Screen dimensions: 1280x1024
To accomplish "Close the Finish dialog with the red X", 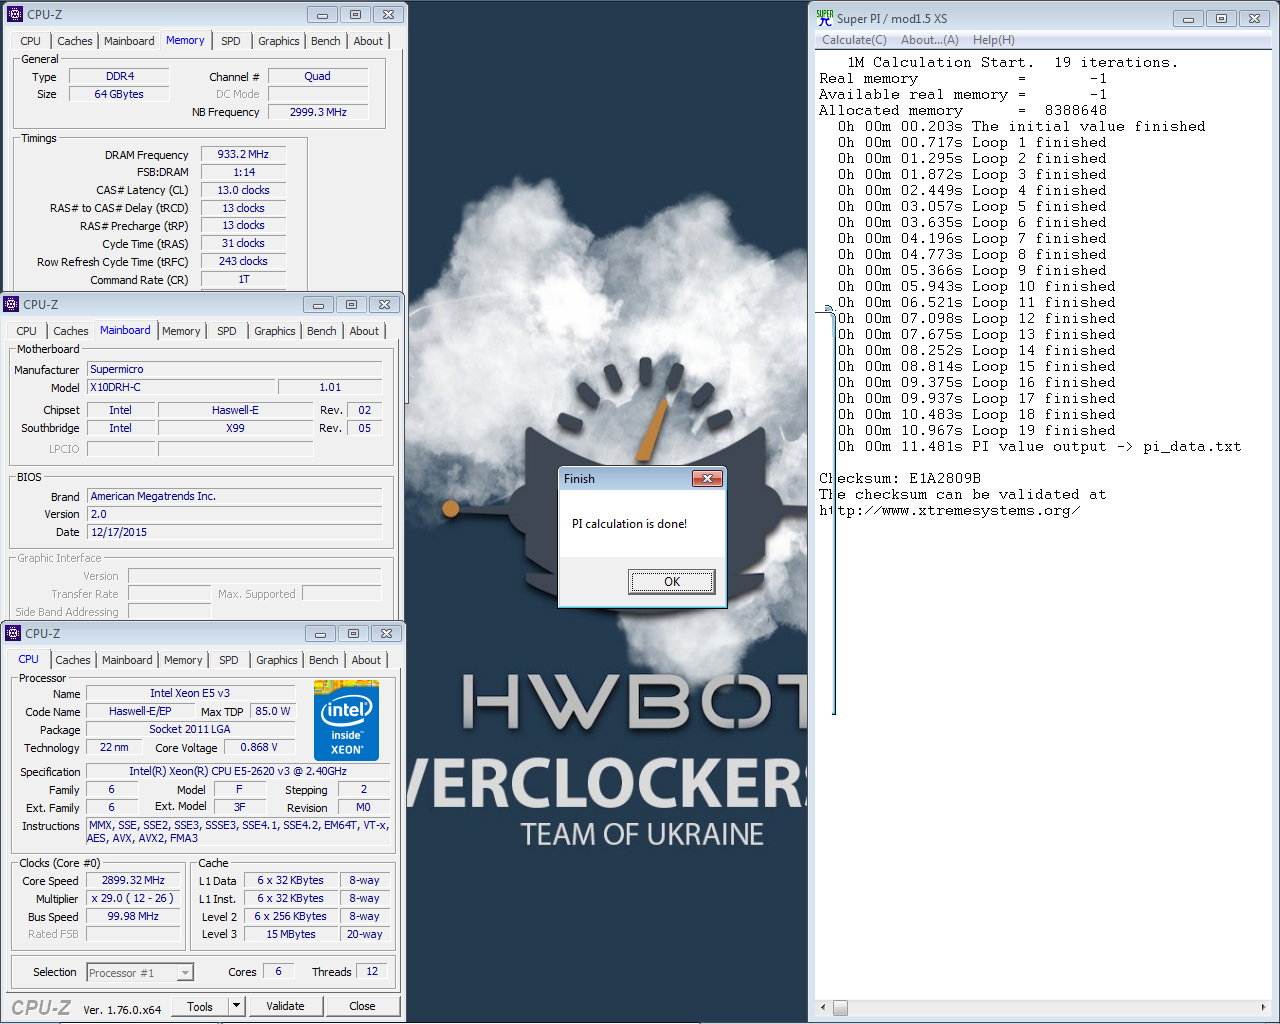I will click(x=707, y=478).
